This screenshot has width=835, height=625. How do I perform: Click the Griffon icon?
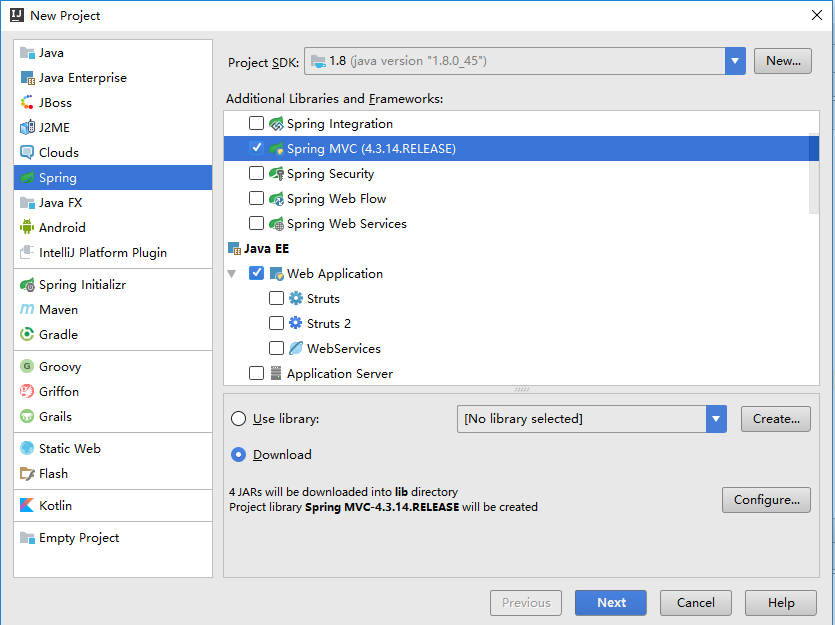27,391
